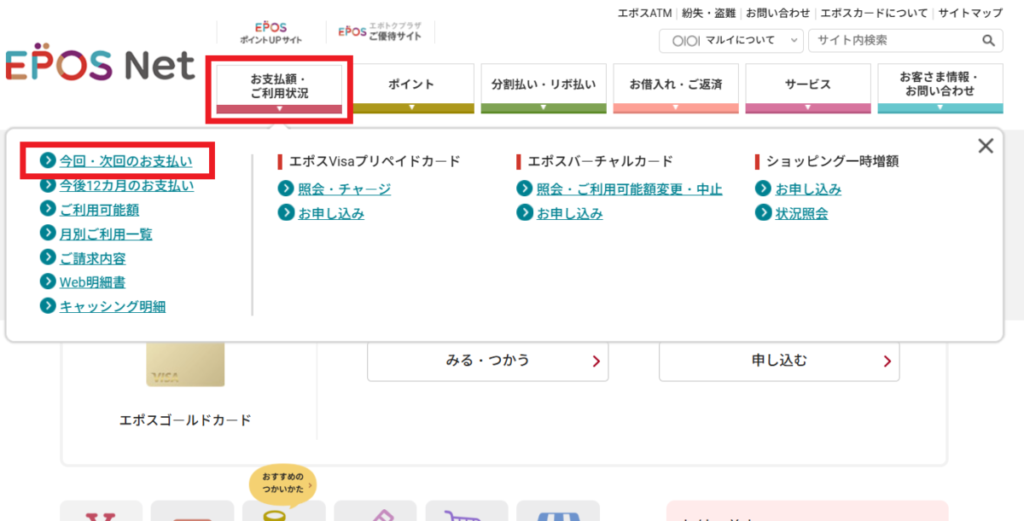
Task: Click arrow icon beside Web明細書
Action: 48,281
